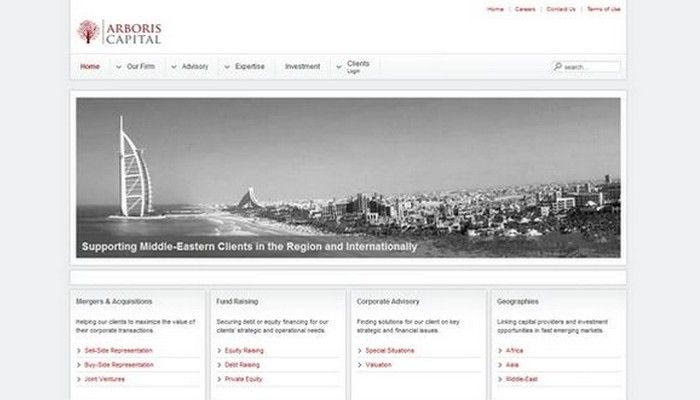This screenshot has height=400, width=700.
Task: Open the Special Situations link
Action: 389,351
